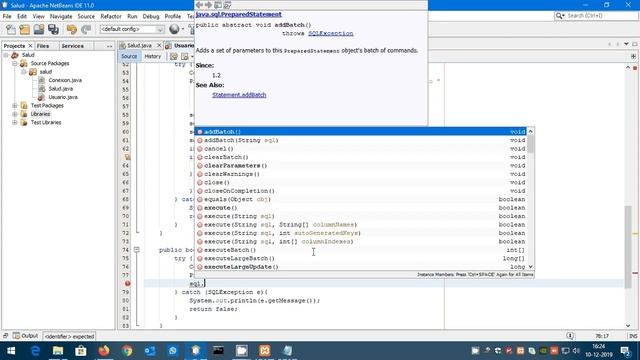This screenshot has height=360, width=640.
Task: Collapse the code fold at line 74
Action: 137,249
